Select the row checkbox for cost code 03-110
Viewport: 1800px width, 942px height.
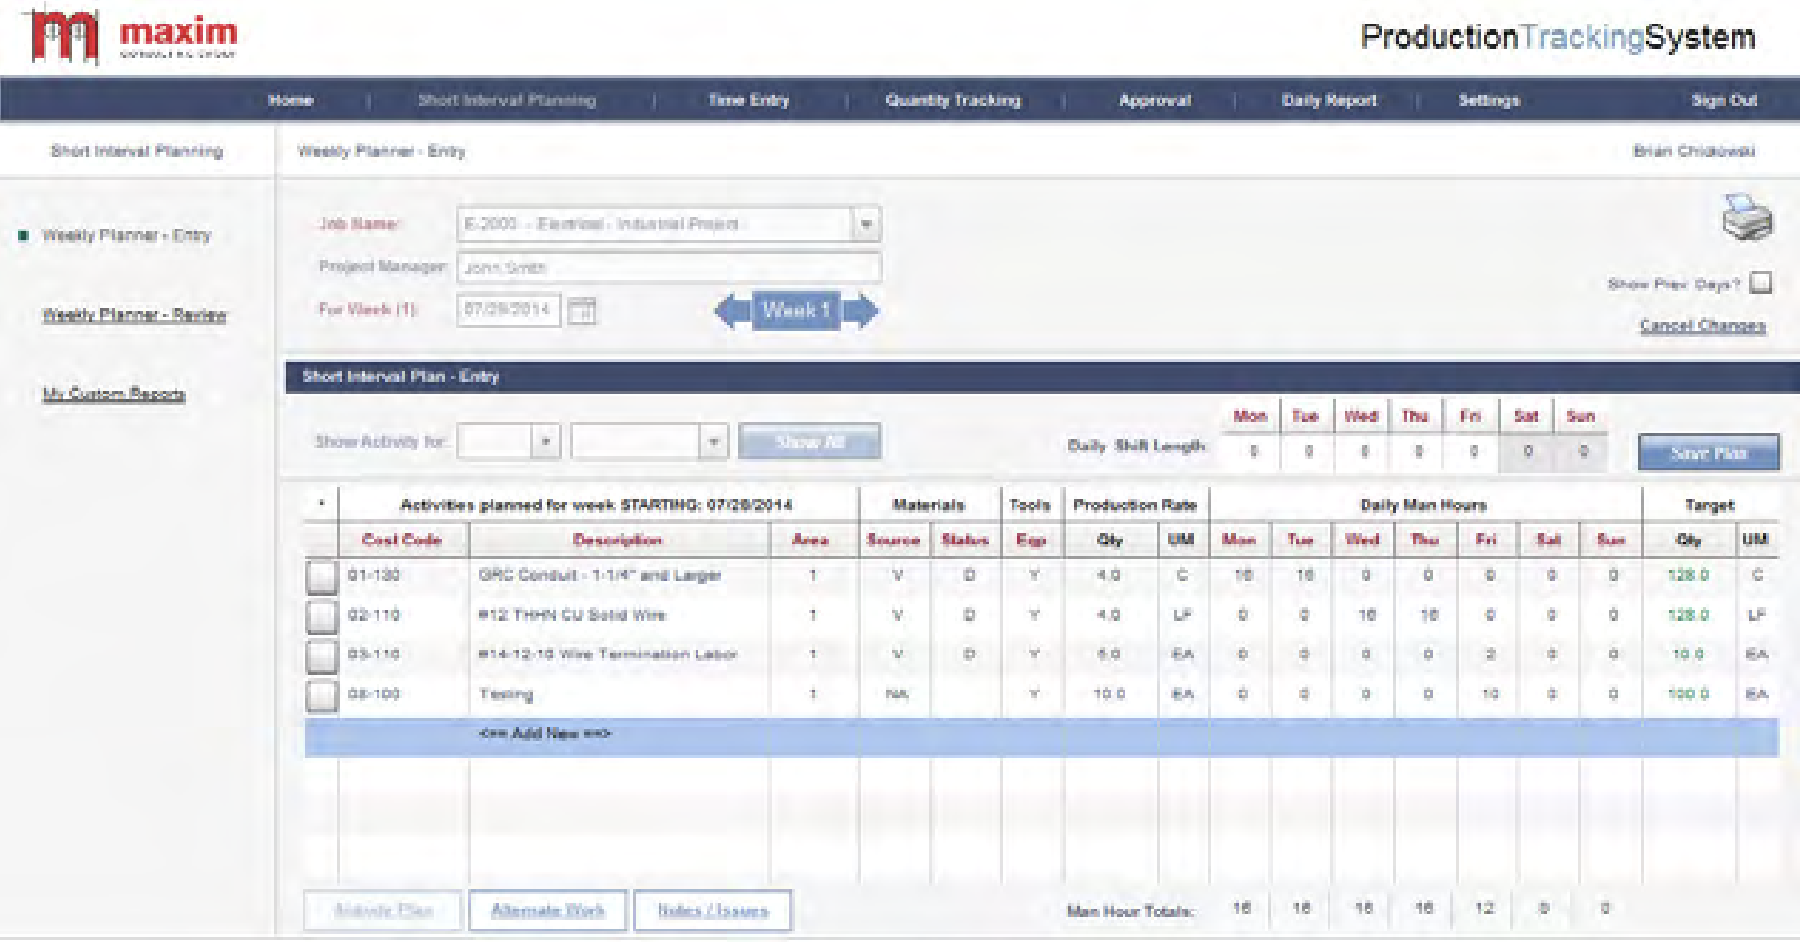pos(321,656)
